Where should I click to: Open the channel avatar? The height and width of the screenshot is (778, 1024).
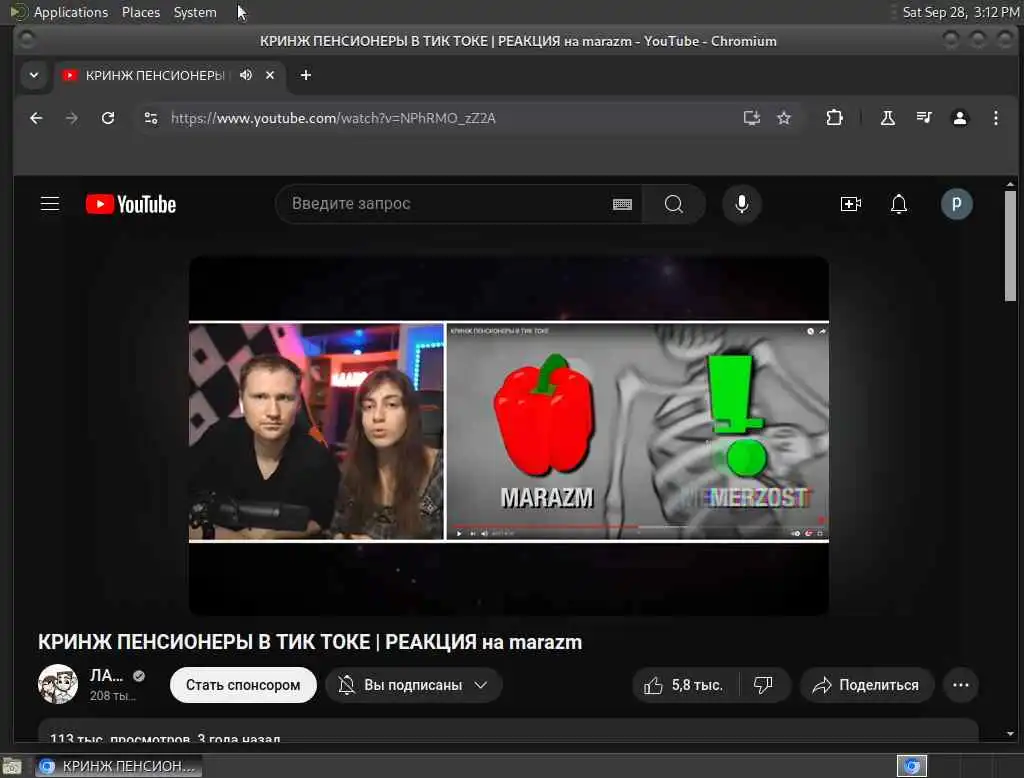pyautogui.click(x=57, y=684)
